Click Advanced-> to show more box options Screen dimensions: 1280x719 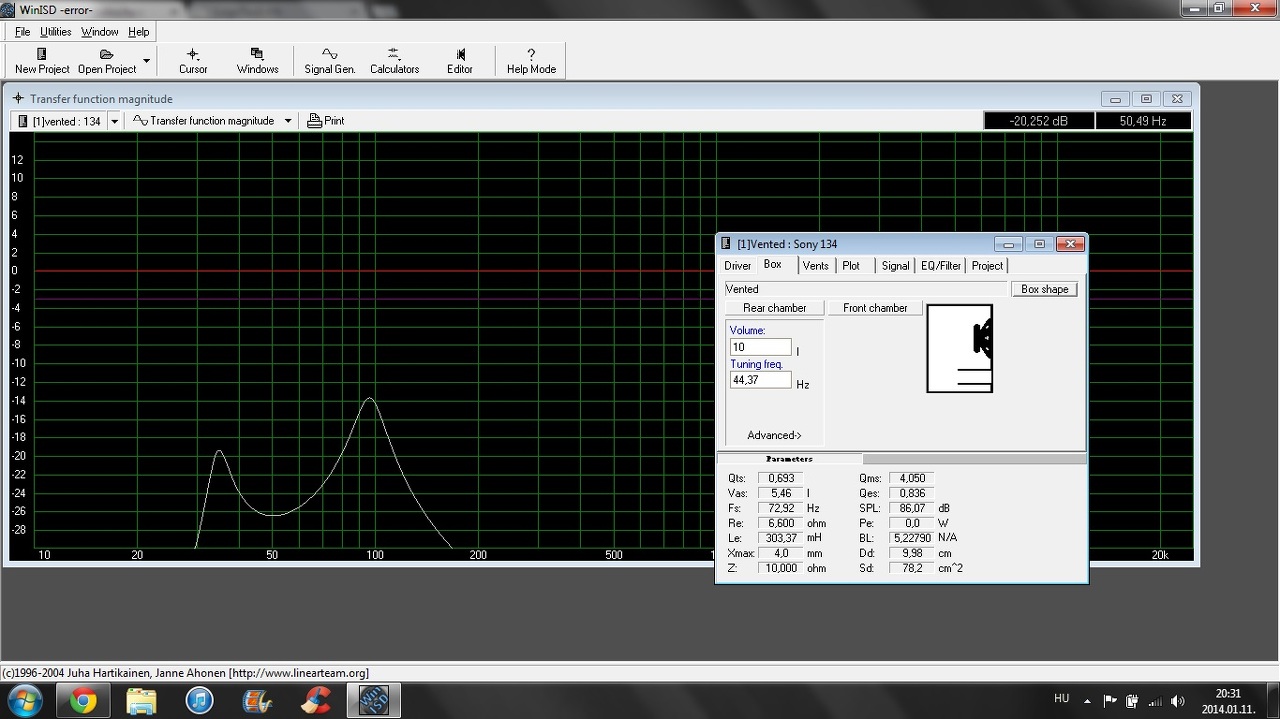(x=774, y=435)
